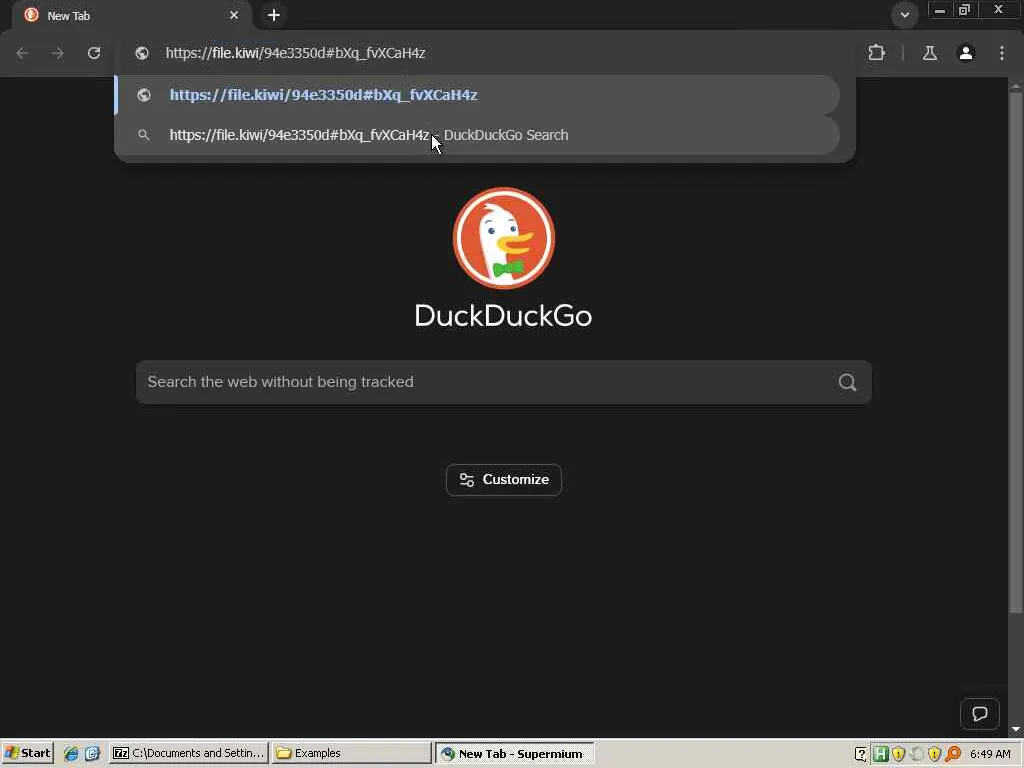Screen dimensions: 1024x768
Task: Click the scrollbar down arrow
Action: click(x=1016, y=729)
